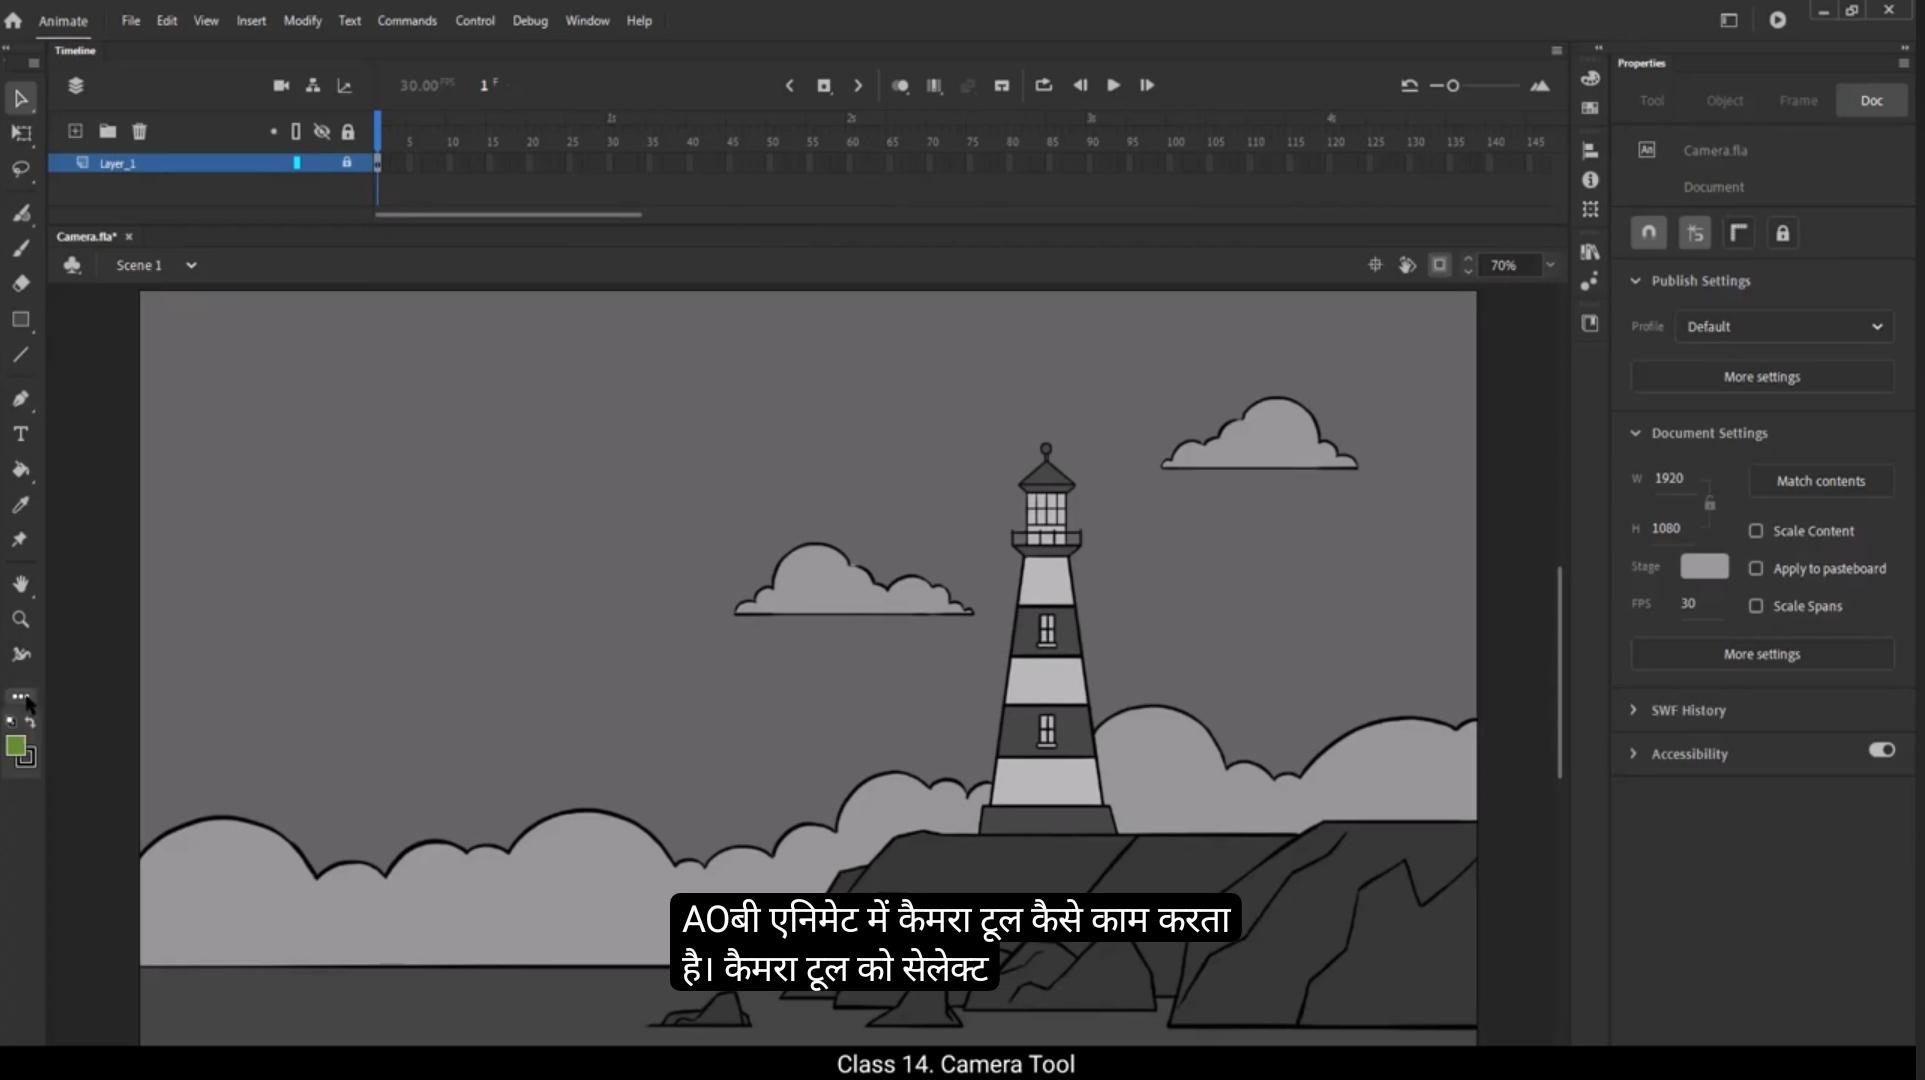Select the Classic Brush tool
This screenshot has width=1925, height=1080.
(21, 248)
